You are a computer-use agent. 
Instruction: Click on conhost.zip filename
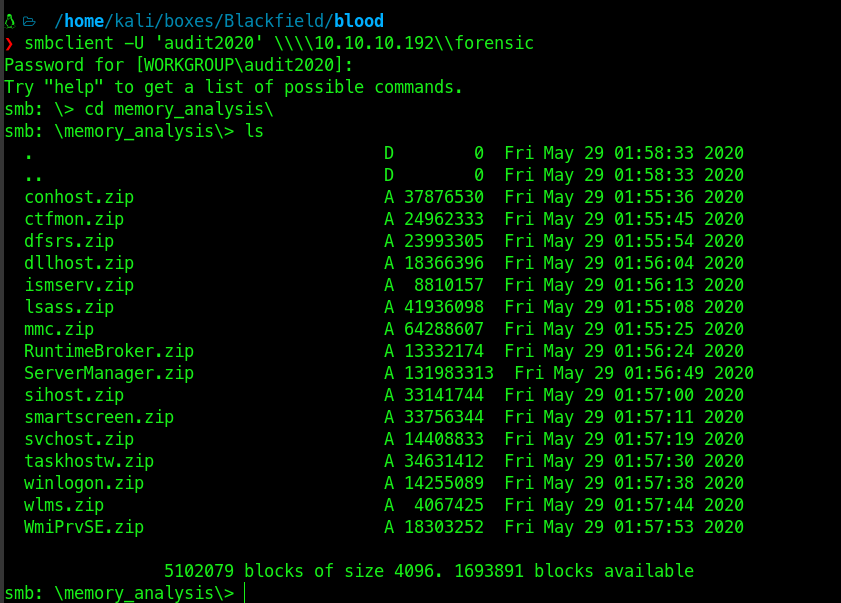(x=79, y=197)
